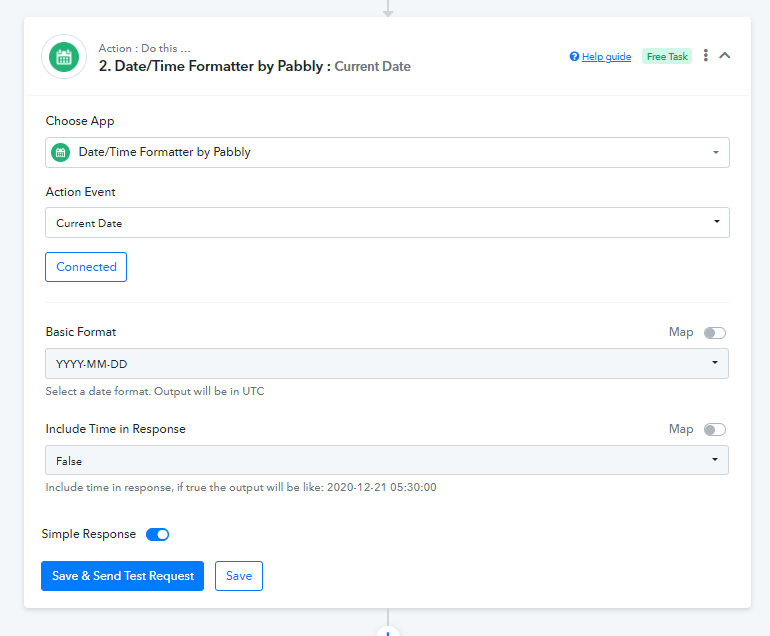This screenshot has height=636, width=770.
Task: Enable Map switch for Include Time in Response
Action: pos(714,430)
